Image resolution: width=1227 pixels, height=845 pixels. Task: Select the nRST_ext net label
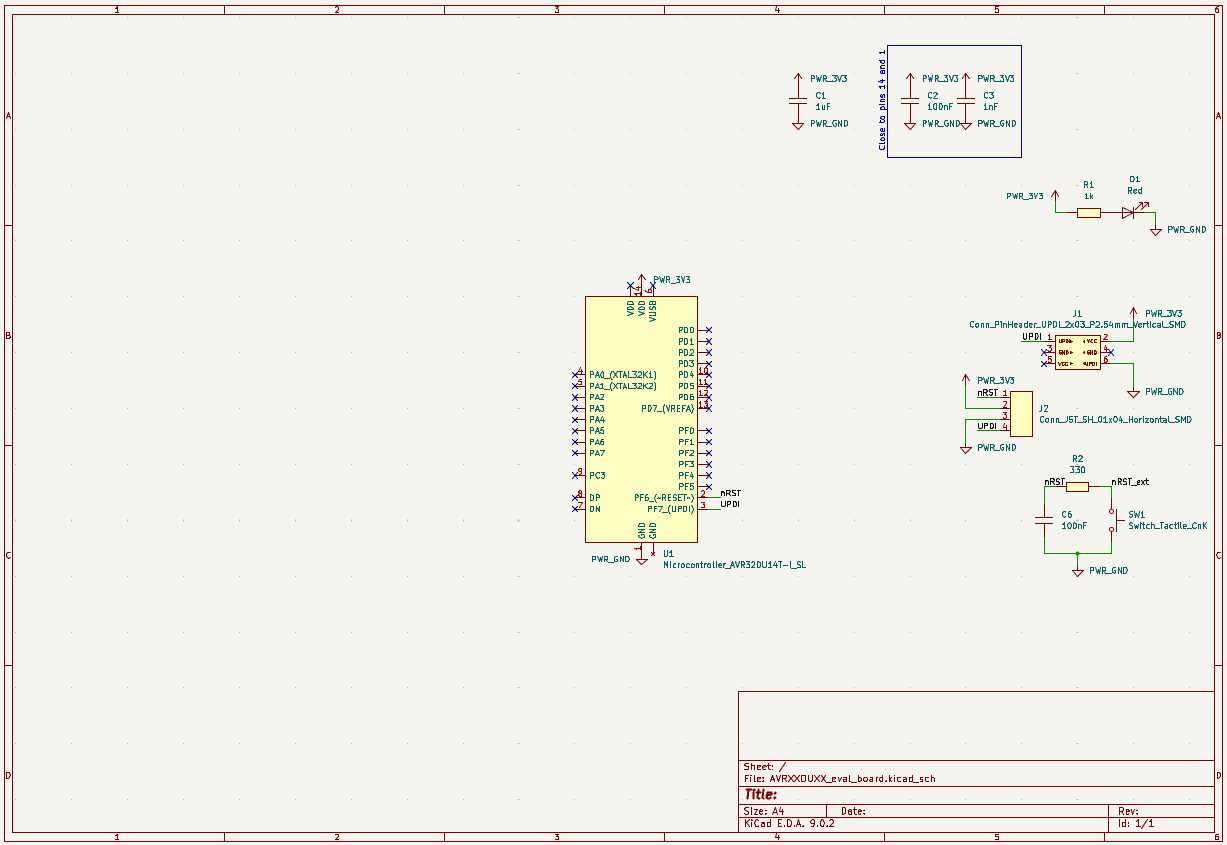pyautogui.click(x=1130, y=482)
